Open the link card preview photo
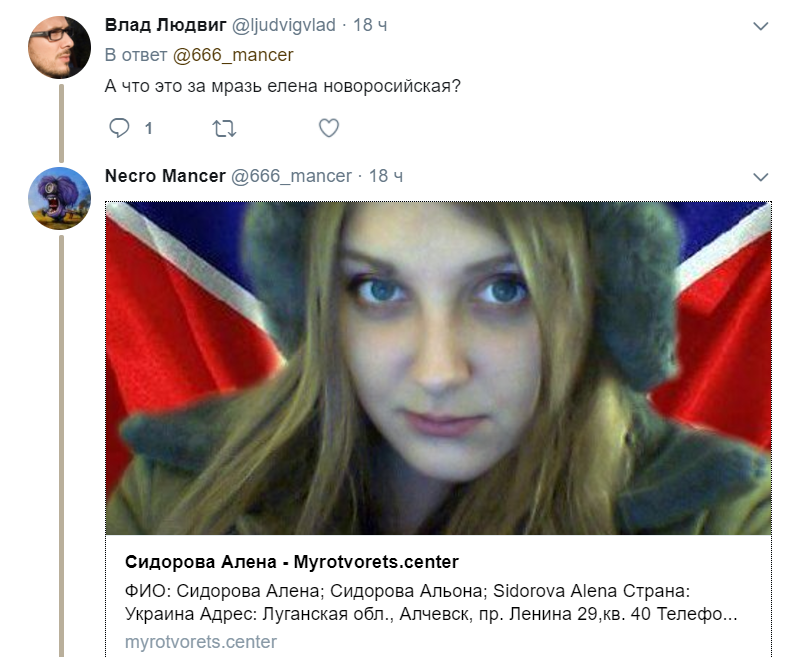 pos(438,368)
